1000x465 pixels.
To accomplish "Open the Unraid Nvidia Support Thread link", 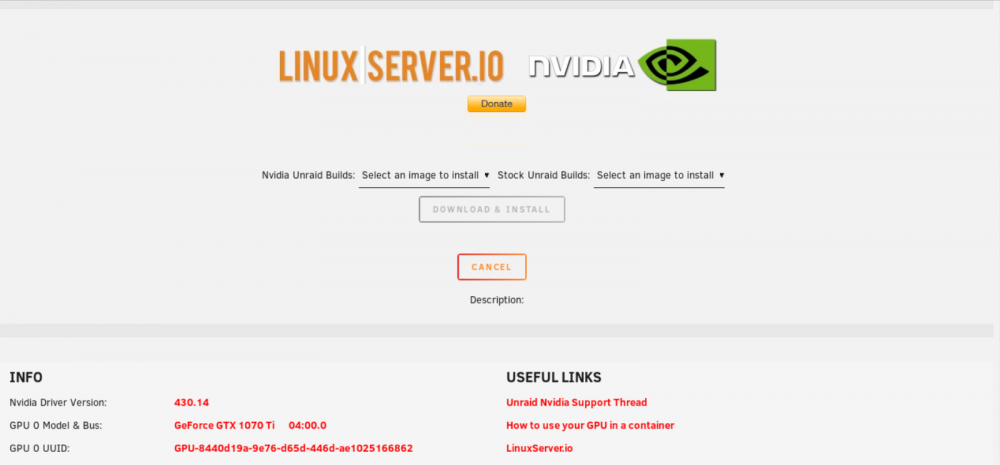I will tap(577, 402).
